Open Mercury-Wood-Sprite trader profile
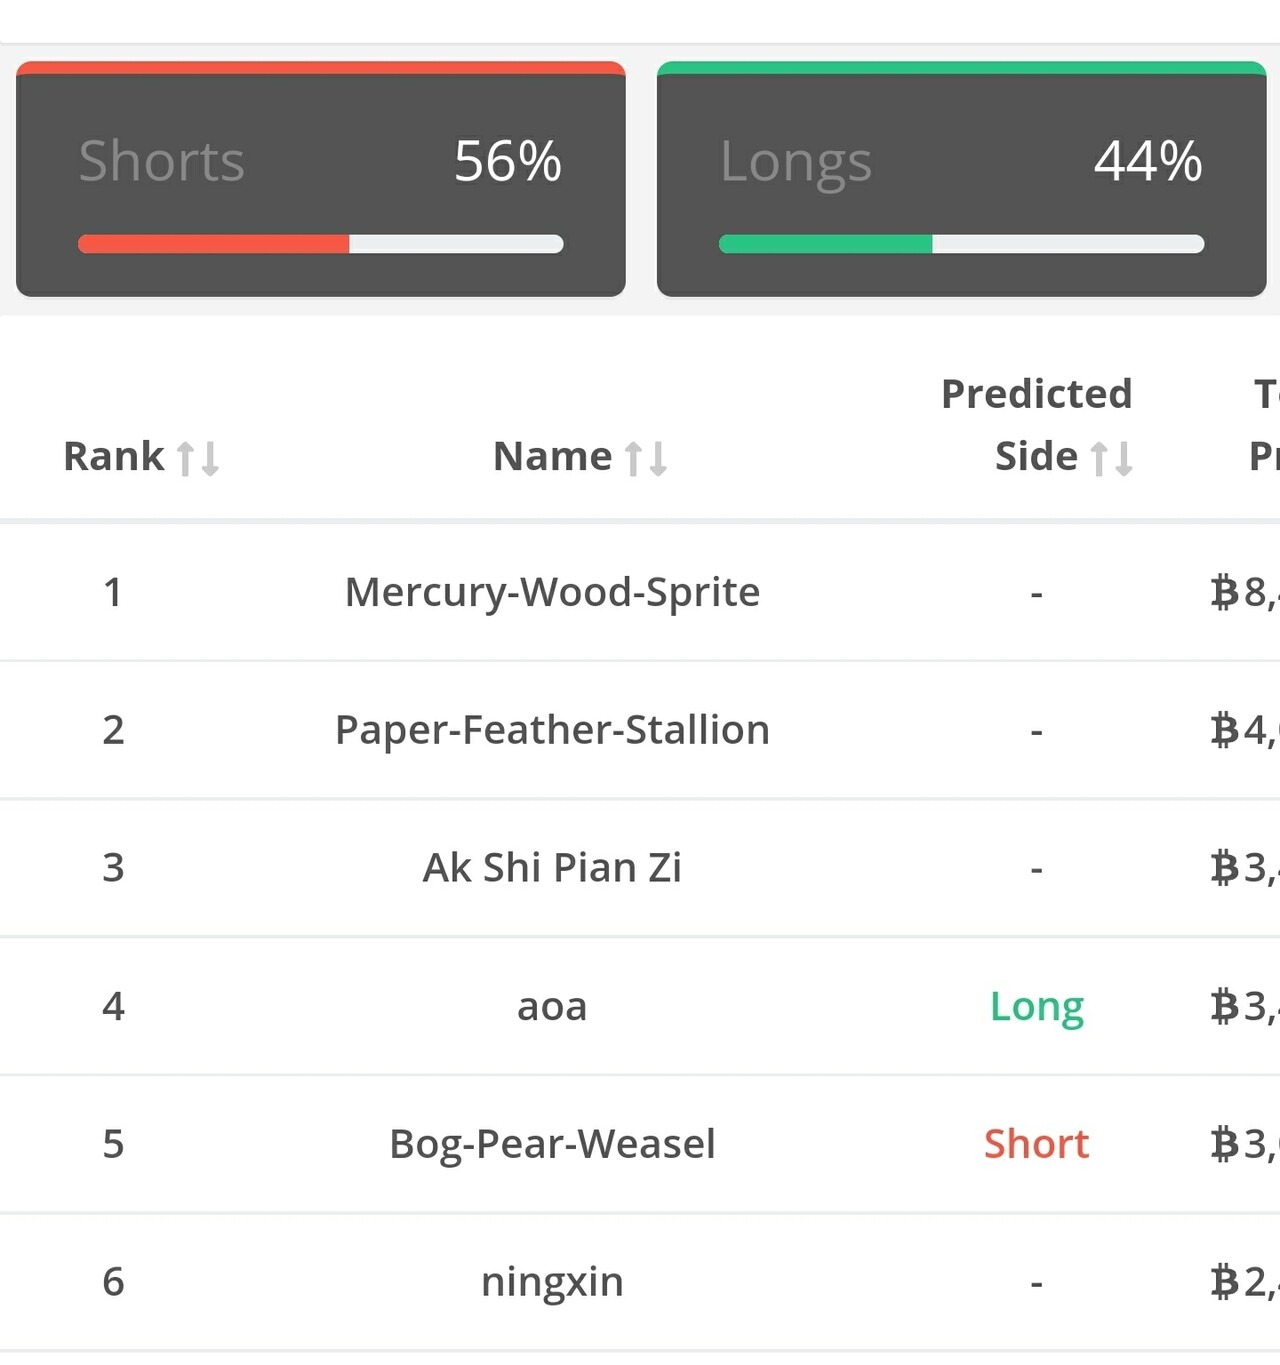Image resolution: width=1280 pixels, height=1365 pixels. 552,592
